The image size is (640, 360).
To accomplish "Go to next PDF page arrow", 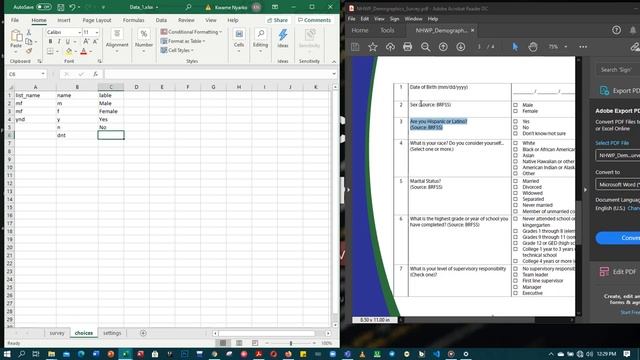I will (460, 47).
